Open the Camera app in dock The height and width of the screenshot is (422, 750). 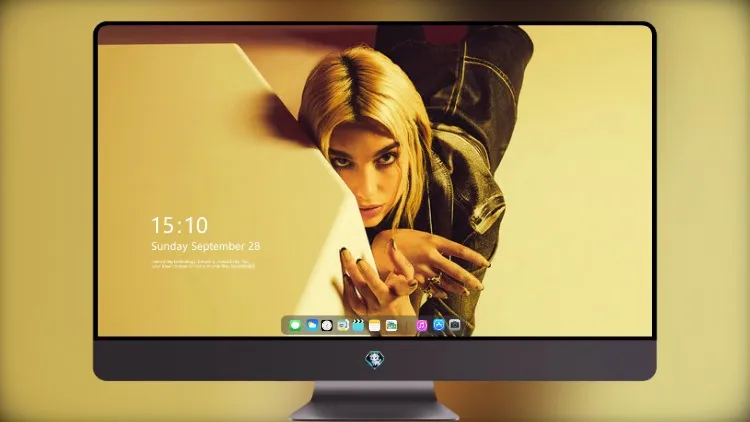(455, 325)
